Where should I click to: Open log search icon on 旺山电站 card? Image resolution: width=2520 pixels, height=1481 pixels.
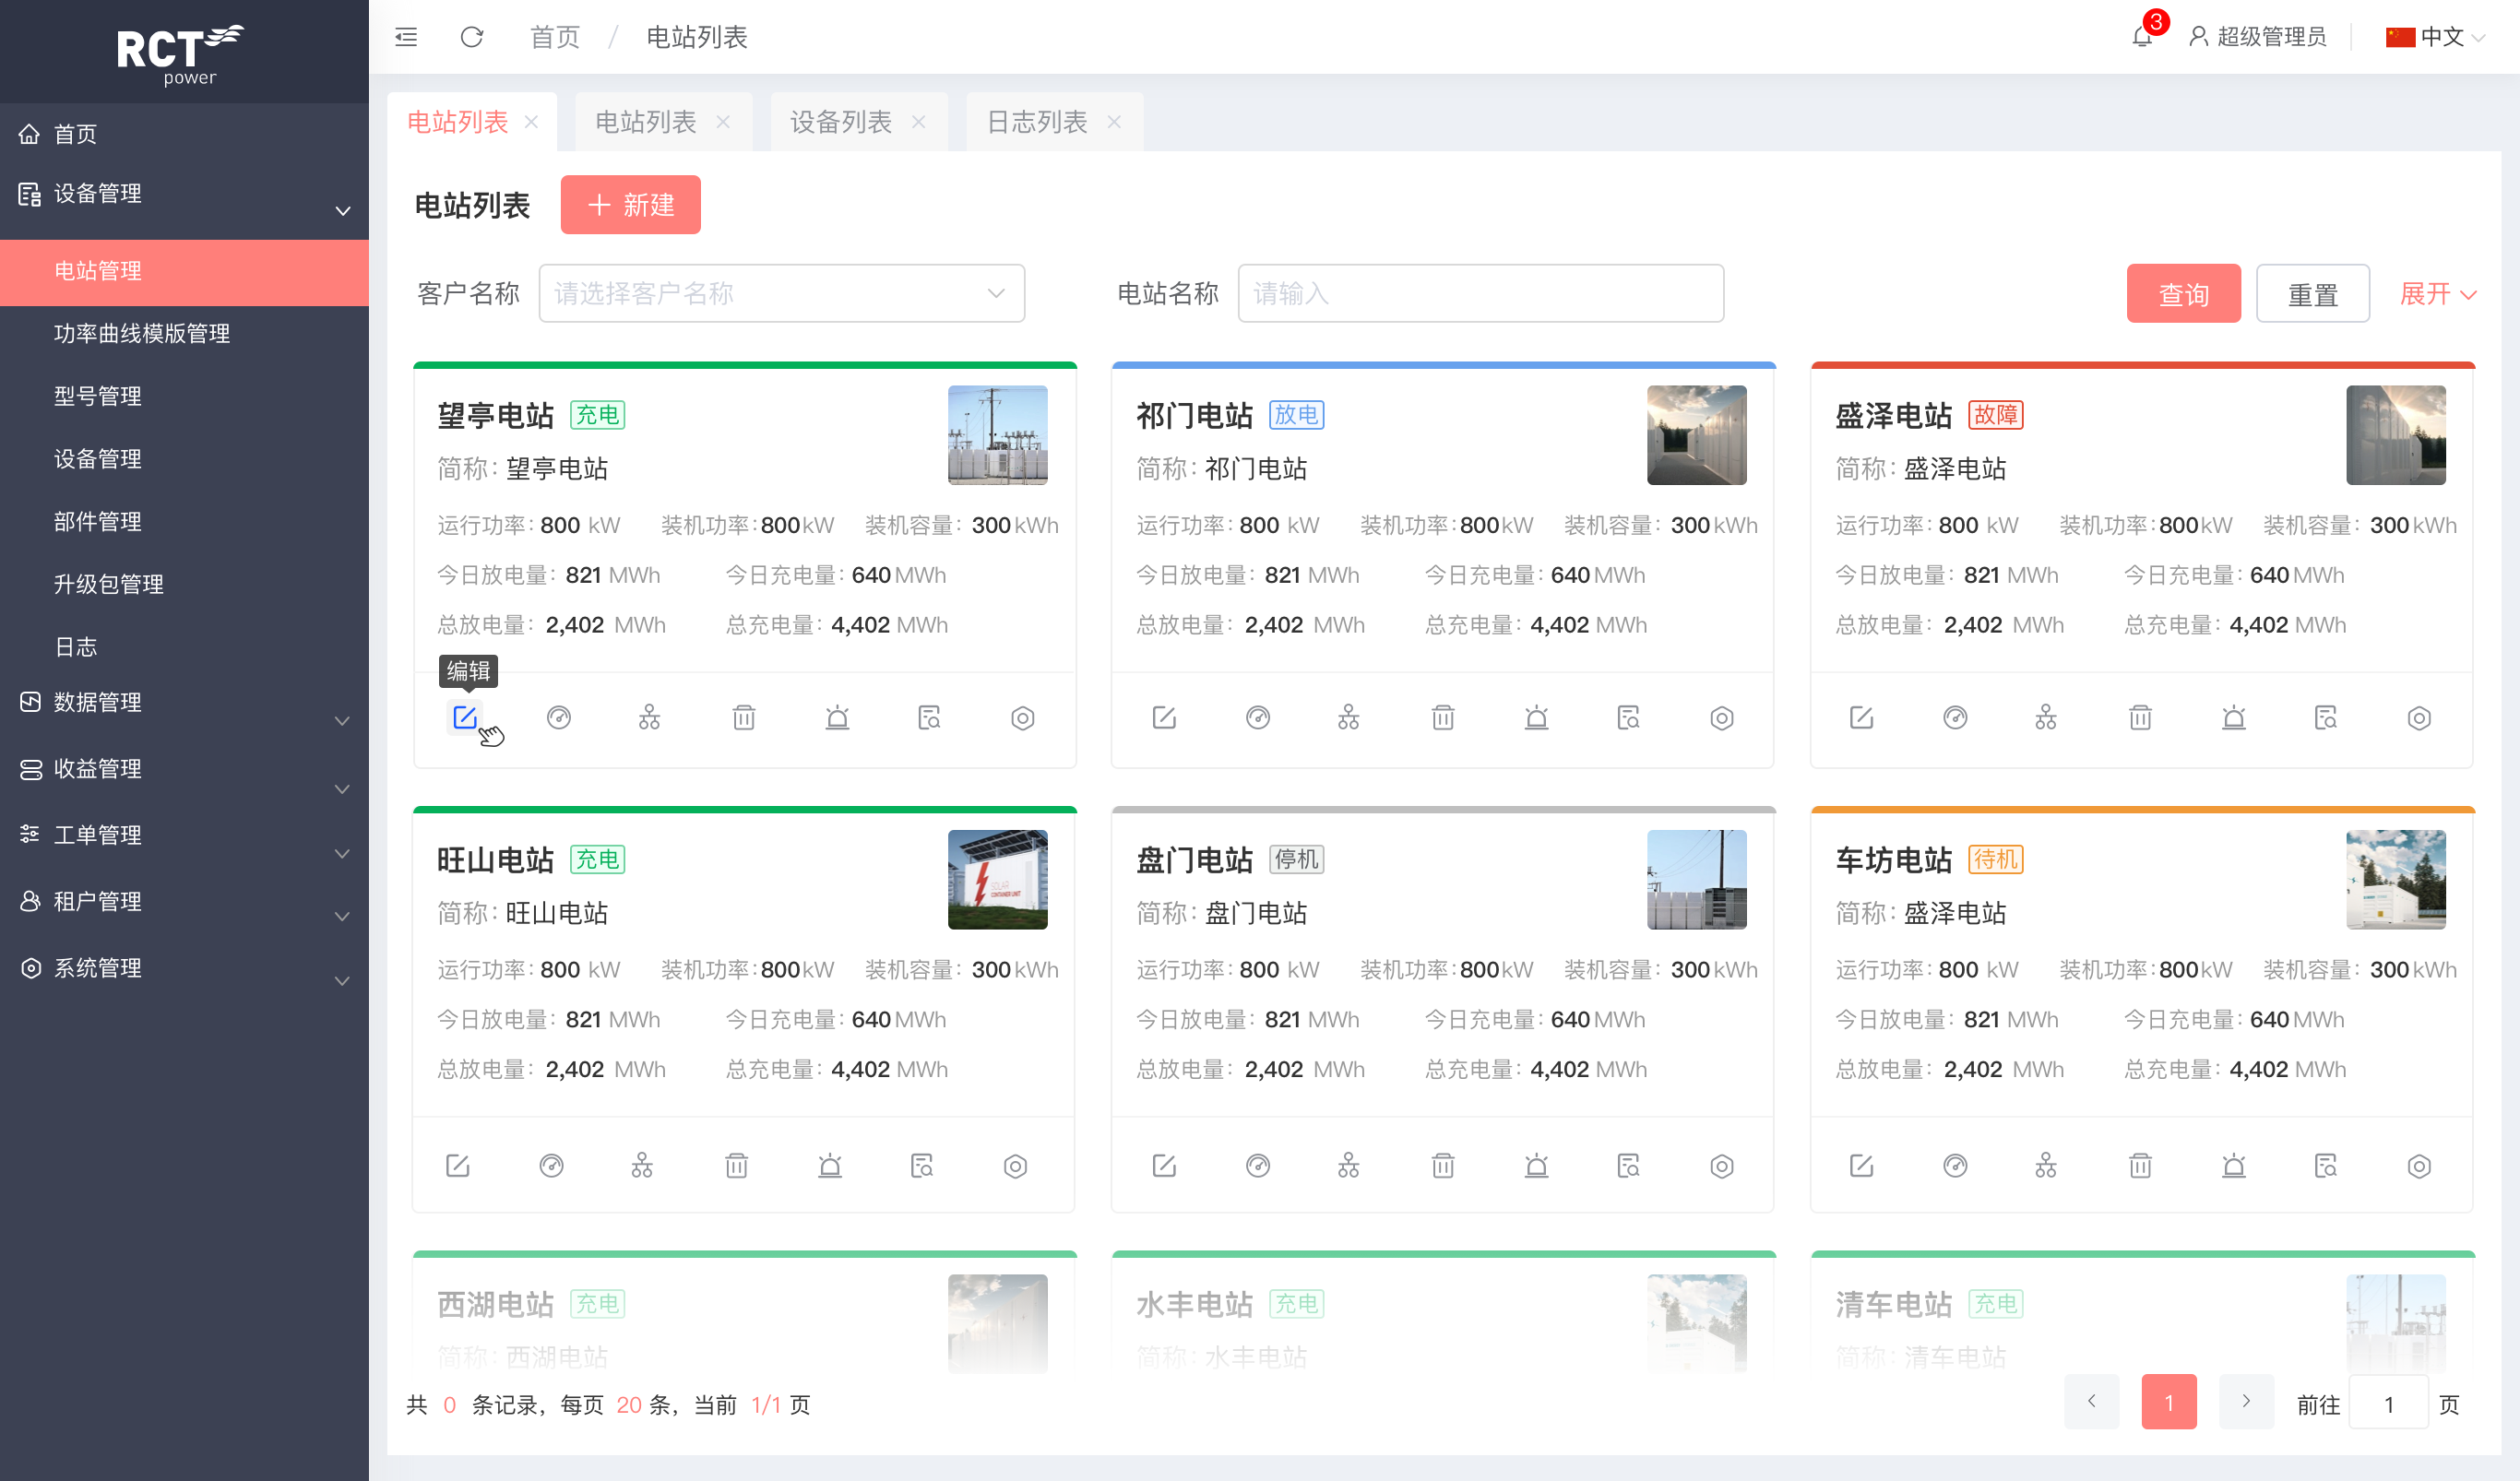(922, 1165)
